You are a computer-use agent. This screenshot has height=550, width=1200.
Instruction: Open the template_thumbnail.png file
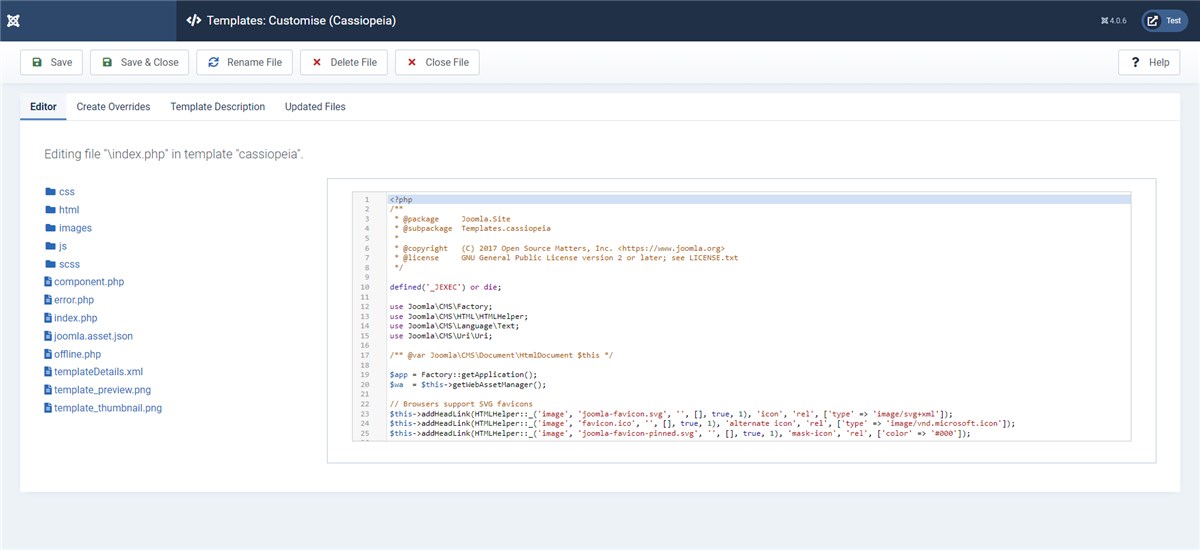point(107,408)
